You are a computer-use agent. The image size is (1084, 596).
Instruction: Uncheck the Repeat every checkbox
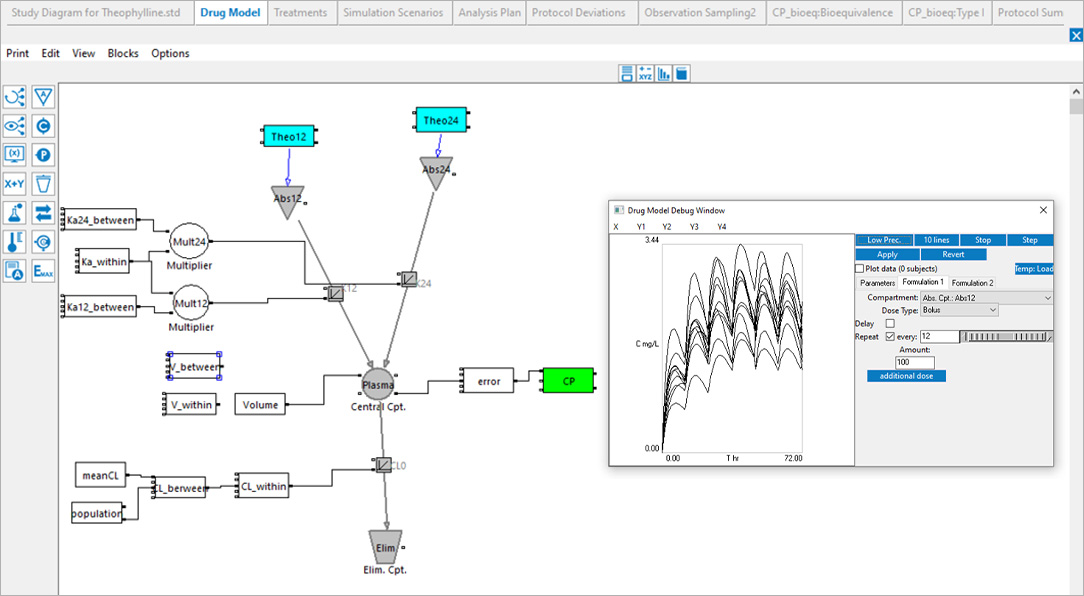point(890,337)
